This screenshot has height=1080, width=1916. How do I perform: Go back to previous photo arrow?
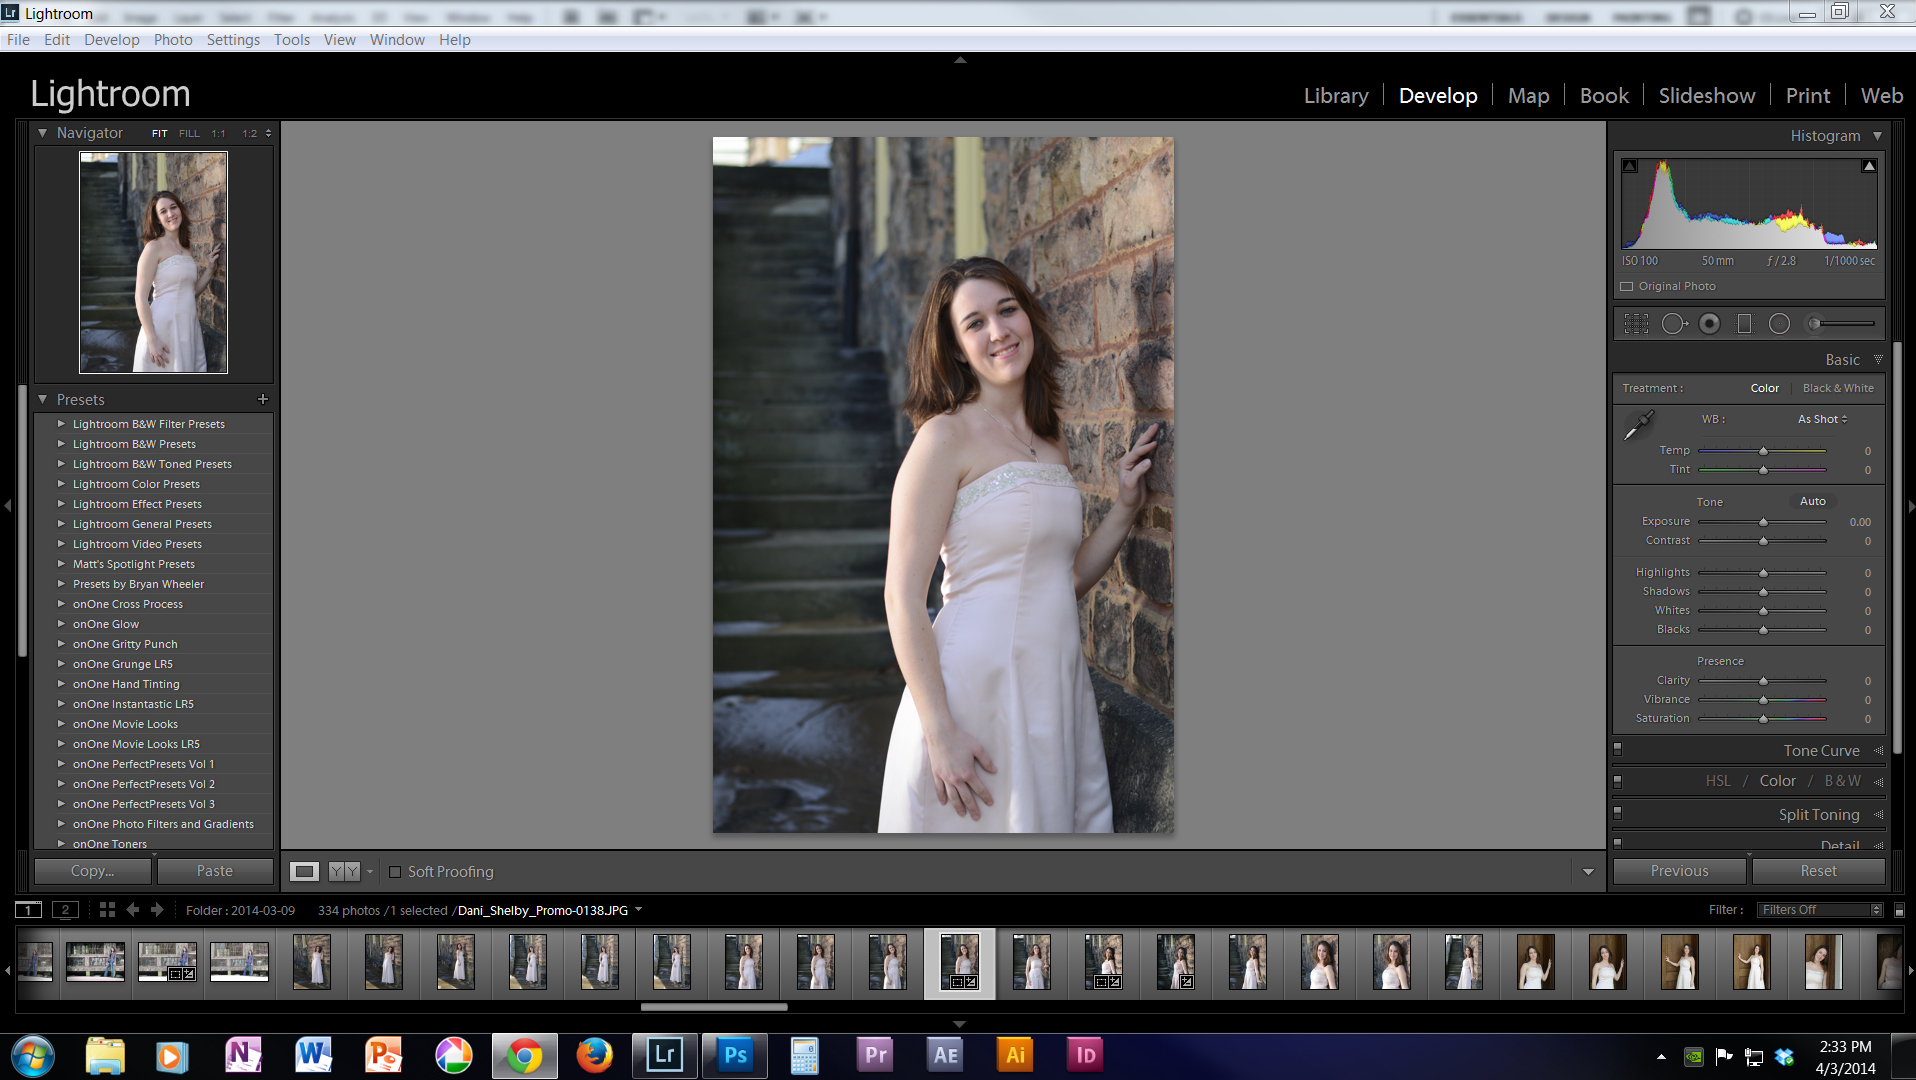click(x=133, y=910)
